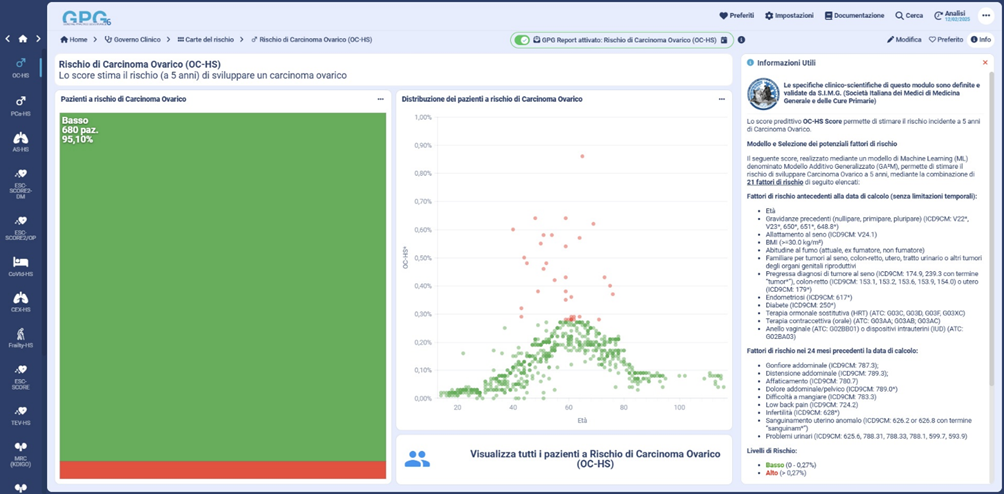Open the MRC (KDIGO) kidney module

pyautogui.click(x=20, y=451)
